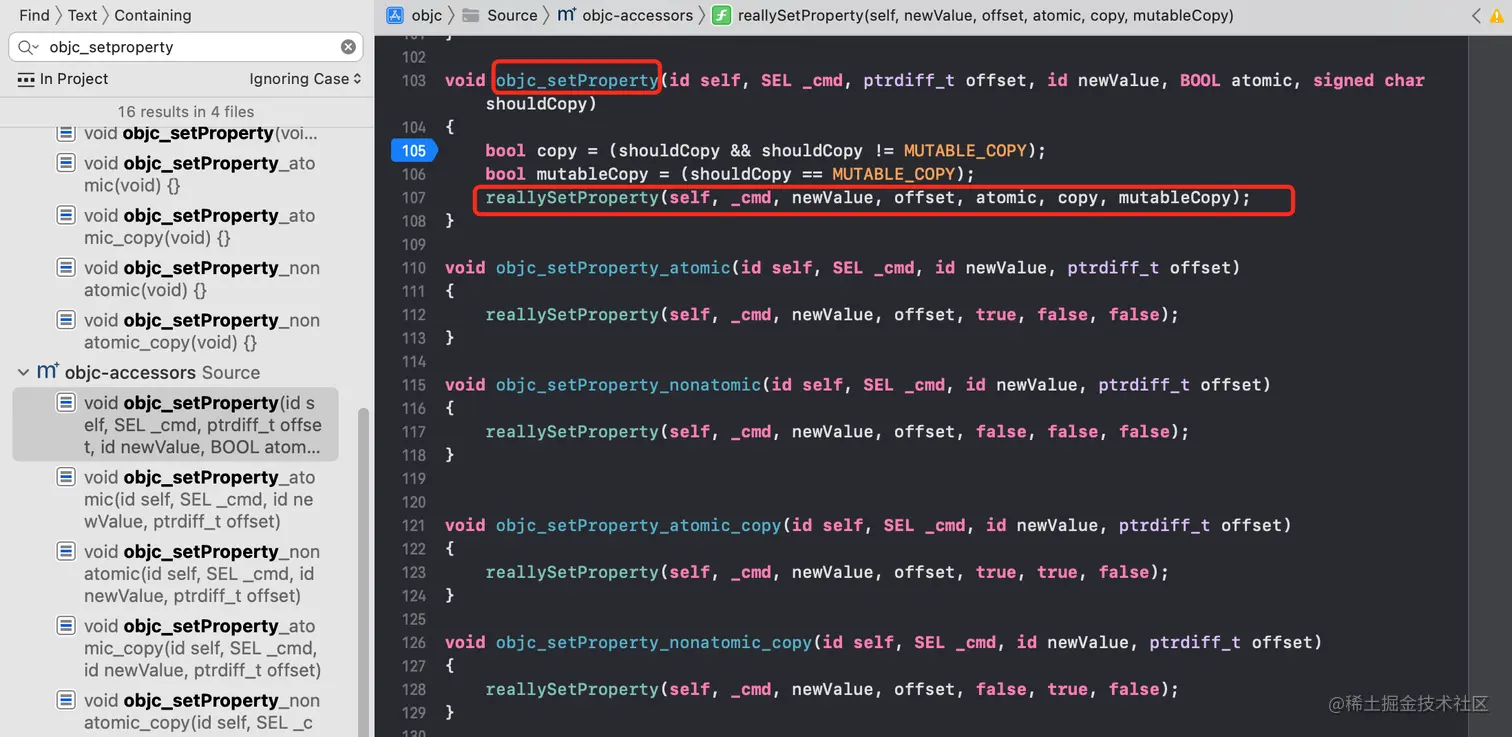Open the reallySetProperty symbol list in jump bar
Screen dimensions: 1512x737
[985, 15]
